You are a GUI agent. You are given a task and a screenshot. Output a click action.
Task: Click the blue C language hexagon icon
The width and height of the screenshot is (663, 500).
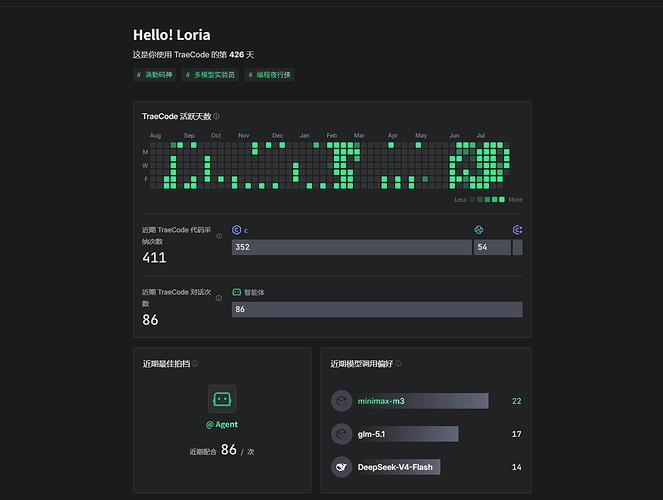pos(236,230)
